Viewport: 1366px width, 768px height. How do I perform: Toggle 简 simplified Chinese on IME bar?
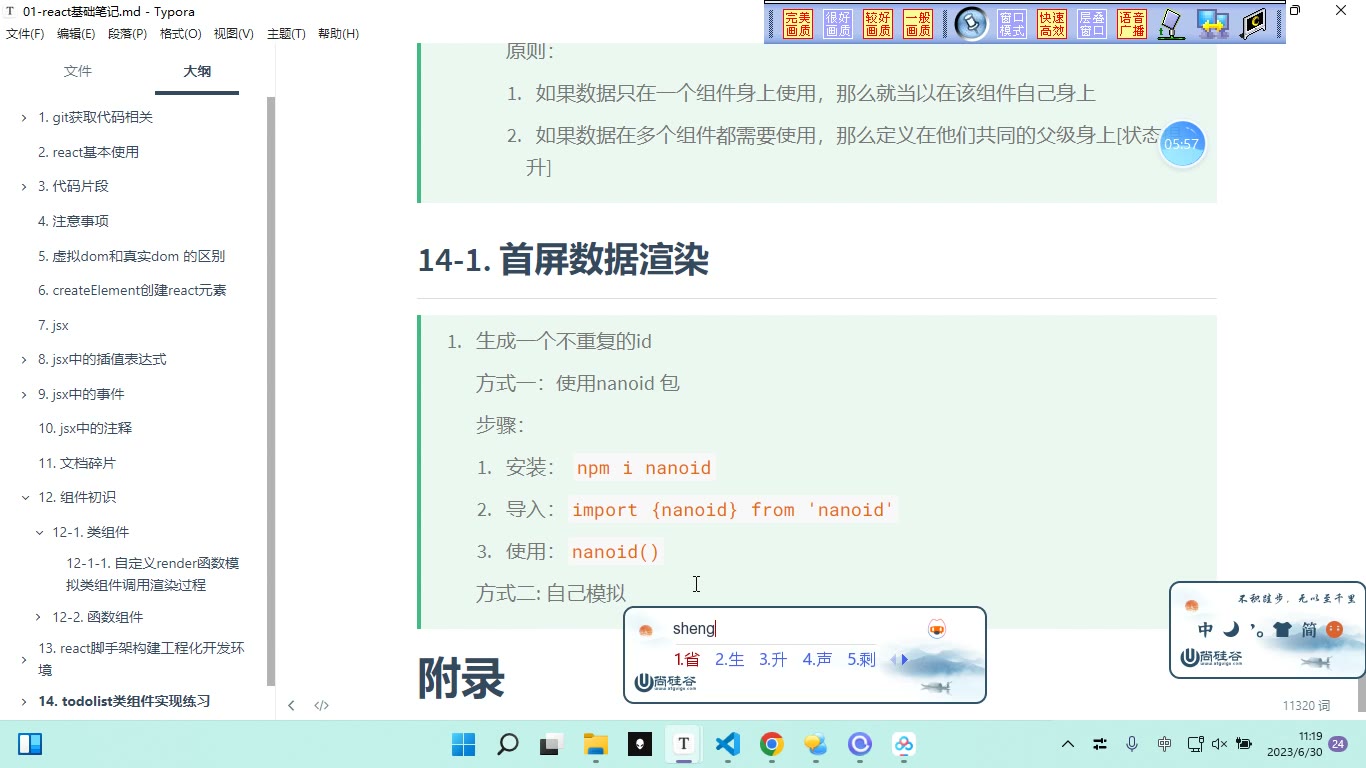(x=1309, y=629)
